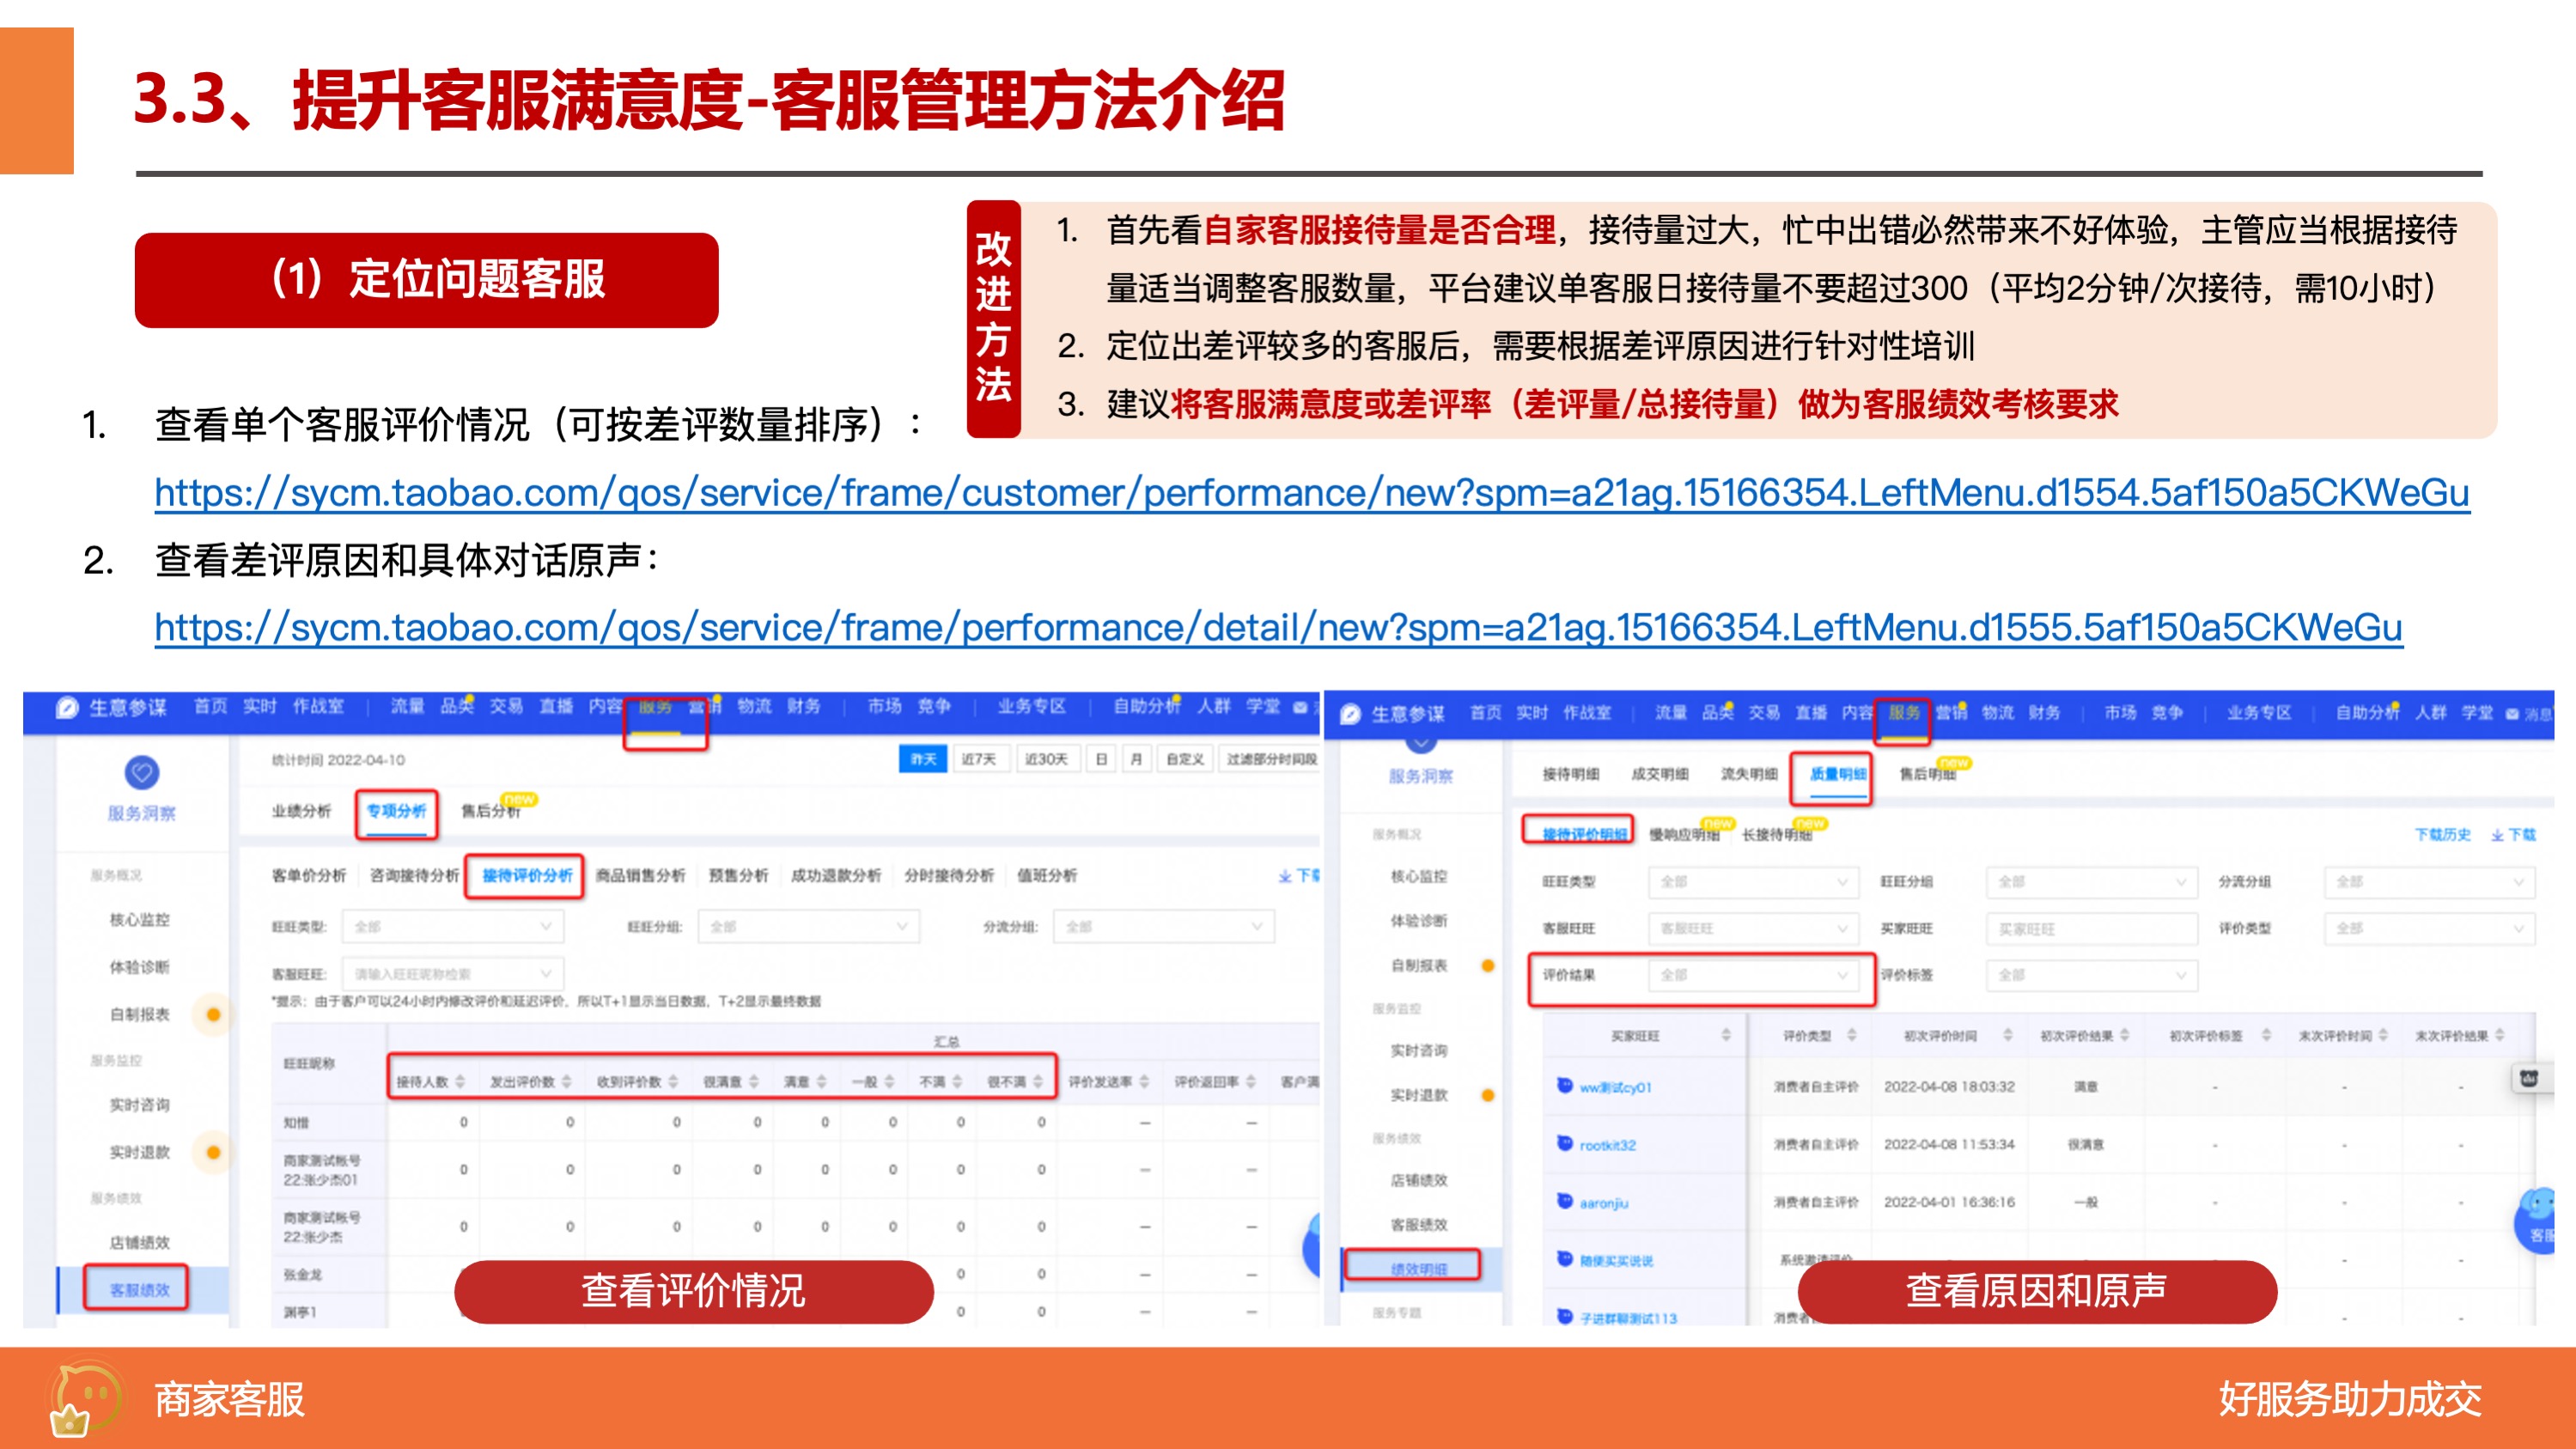Click the Wangwang icon beside ww测试cy01
Viewport: 2576px width, 1449px height.
[x=1565, y=1085]
